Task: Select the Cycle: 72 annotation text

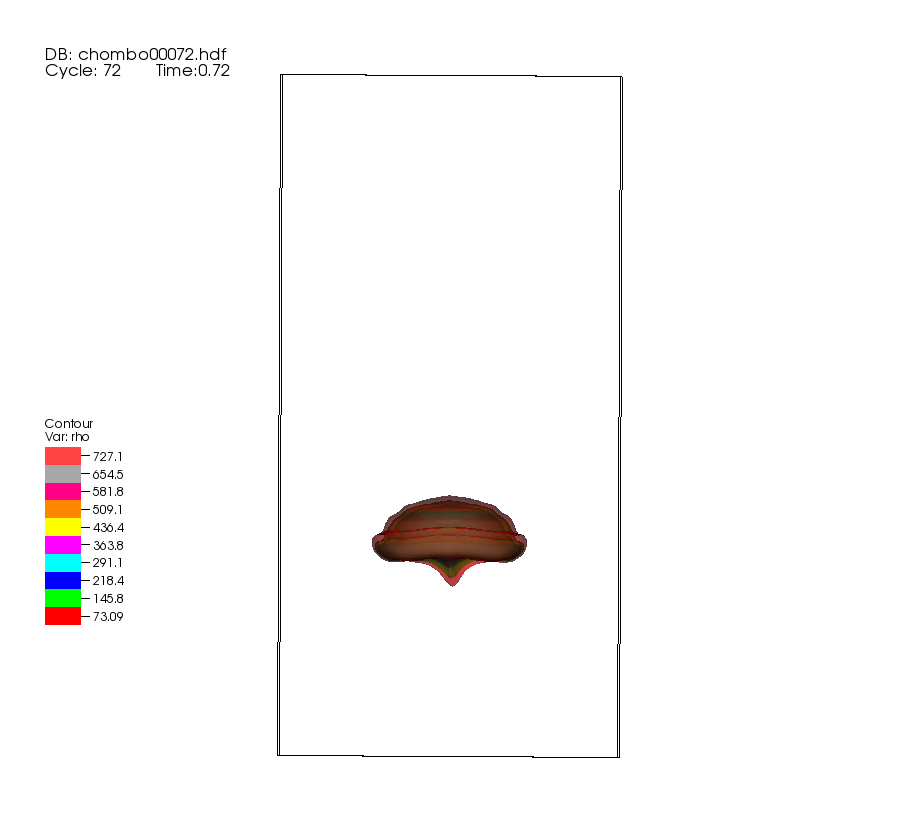Action: [83, 71]
